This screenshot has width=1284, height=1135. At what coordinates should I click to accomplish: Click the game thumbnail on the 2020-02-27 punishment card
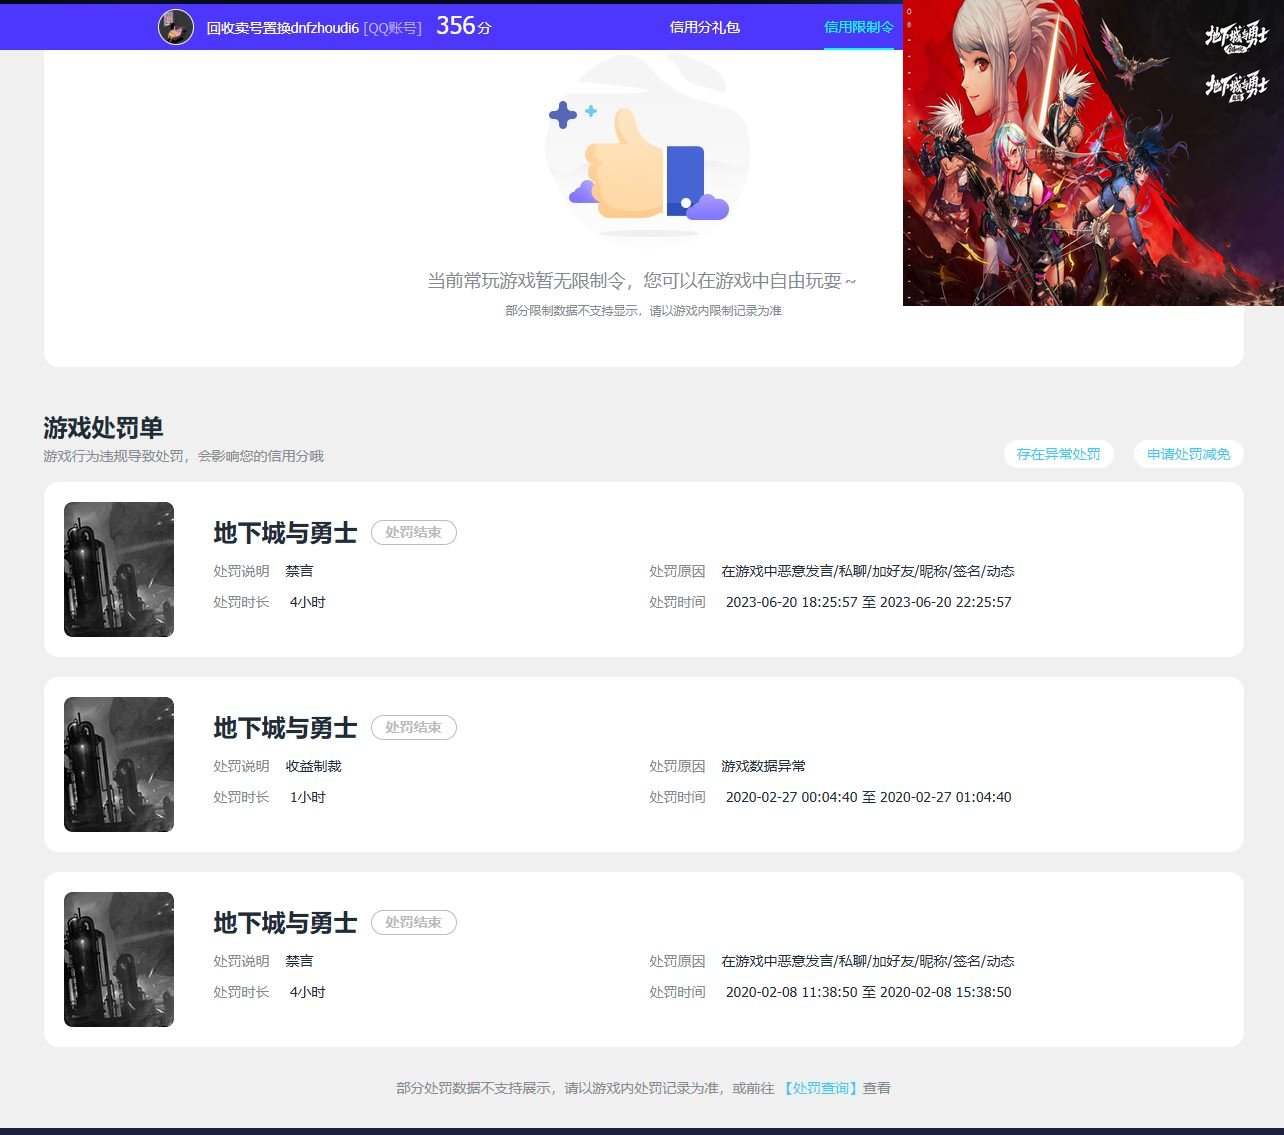(x=119, y=764)
